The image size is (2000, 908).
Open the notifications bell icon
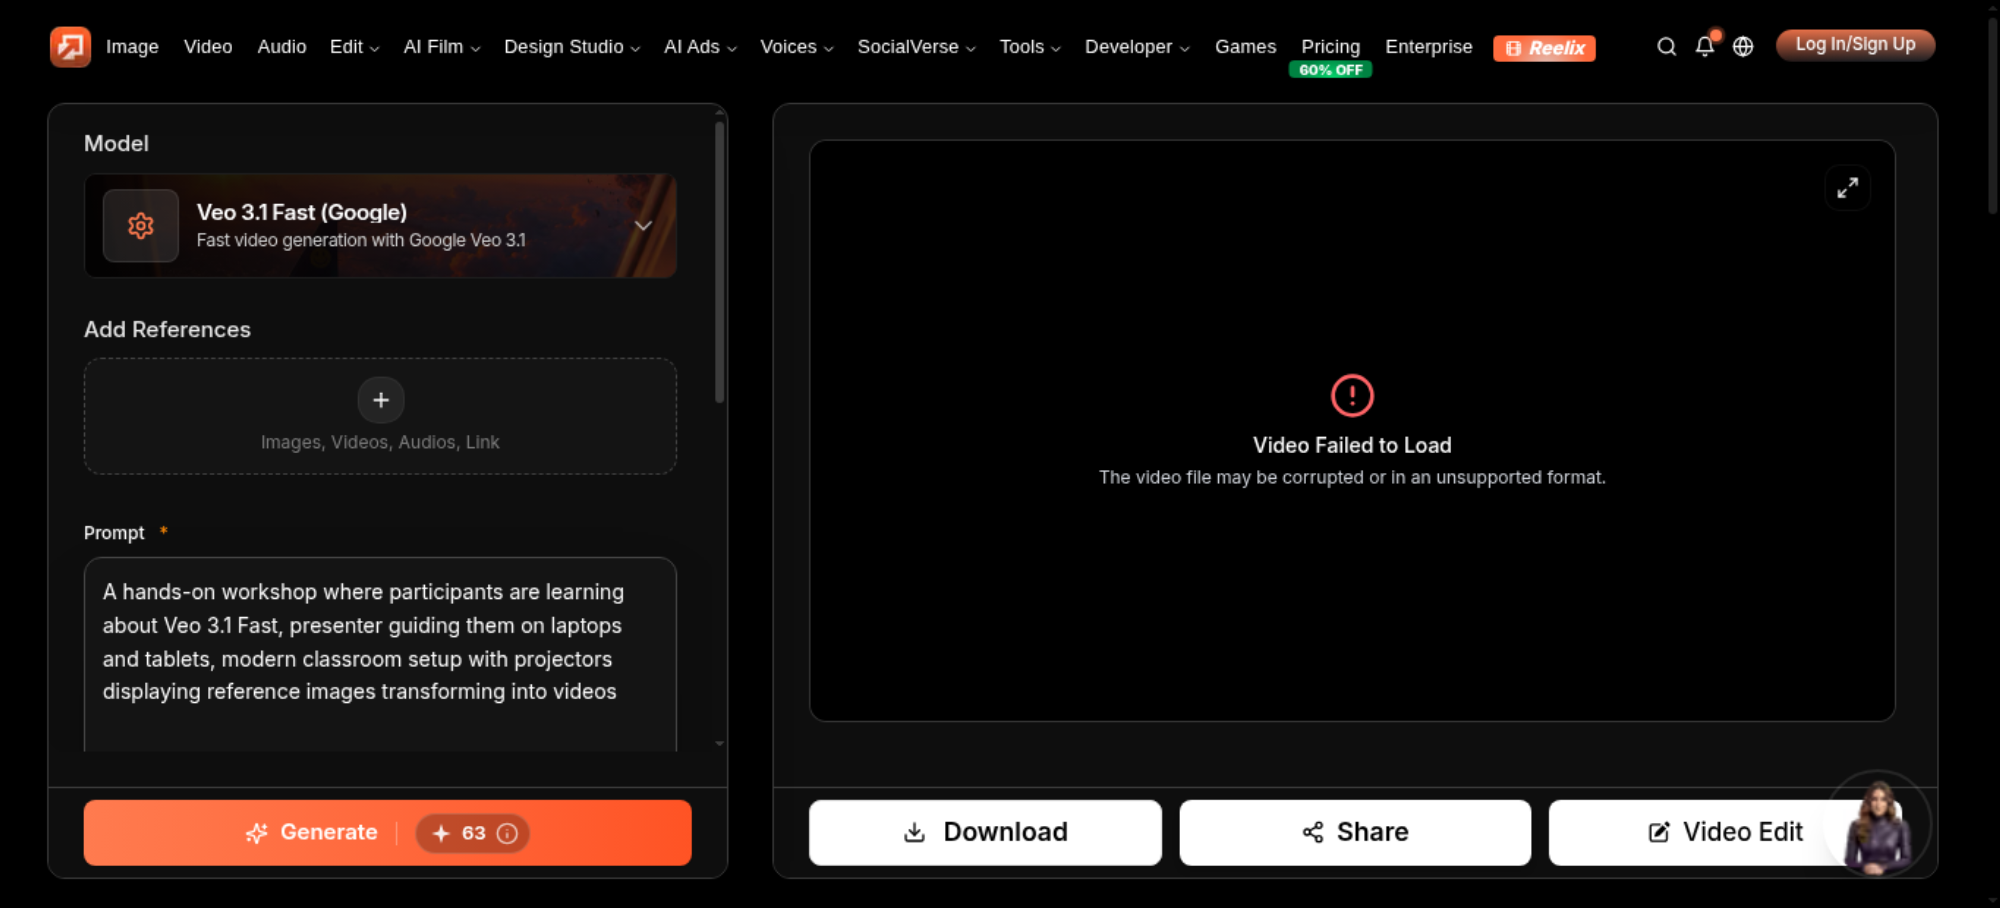coord(1705,46)
